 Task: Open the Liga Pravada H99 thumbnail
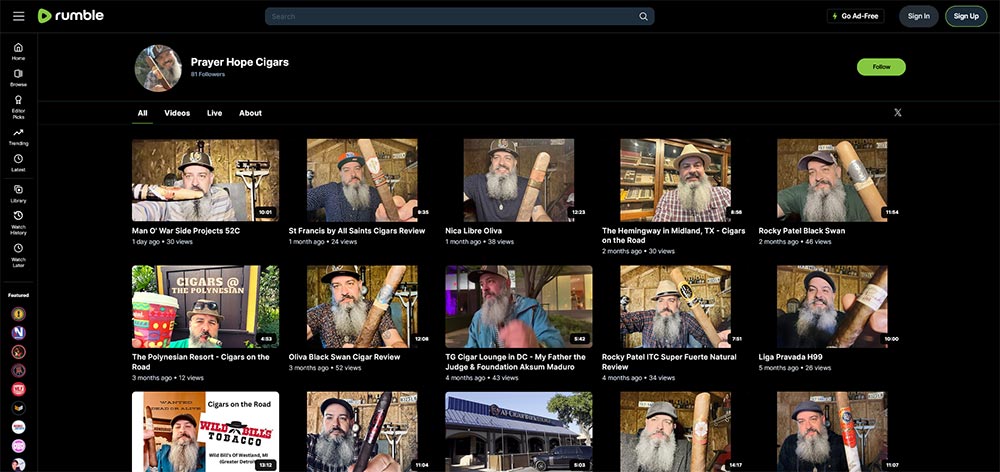(832, 306)
